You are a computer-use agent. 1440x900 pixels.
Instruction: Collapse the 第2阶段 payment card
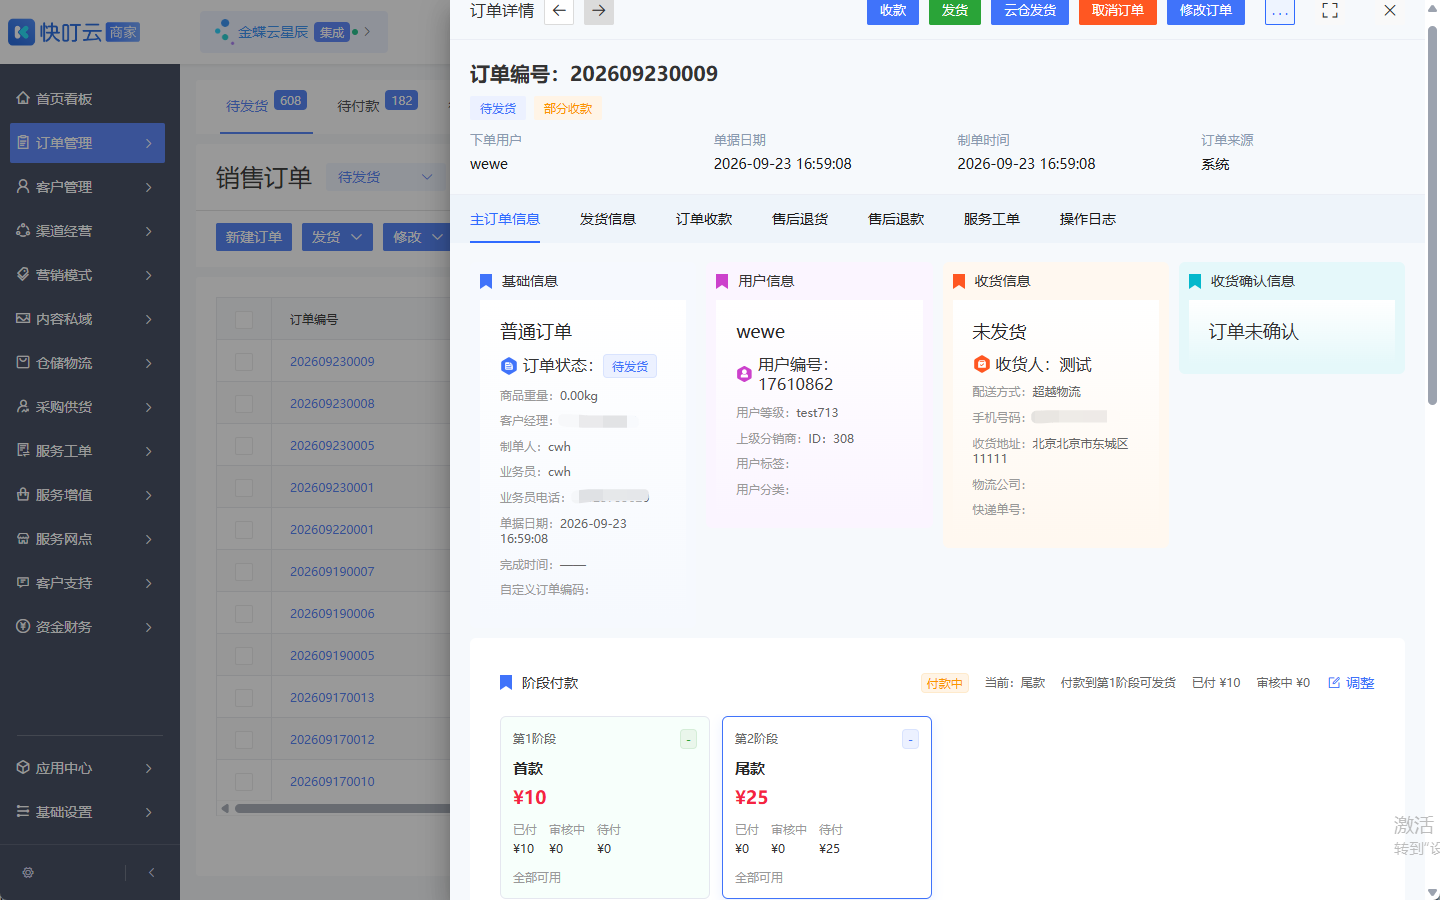911,739
